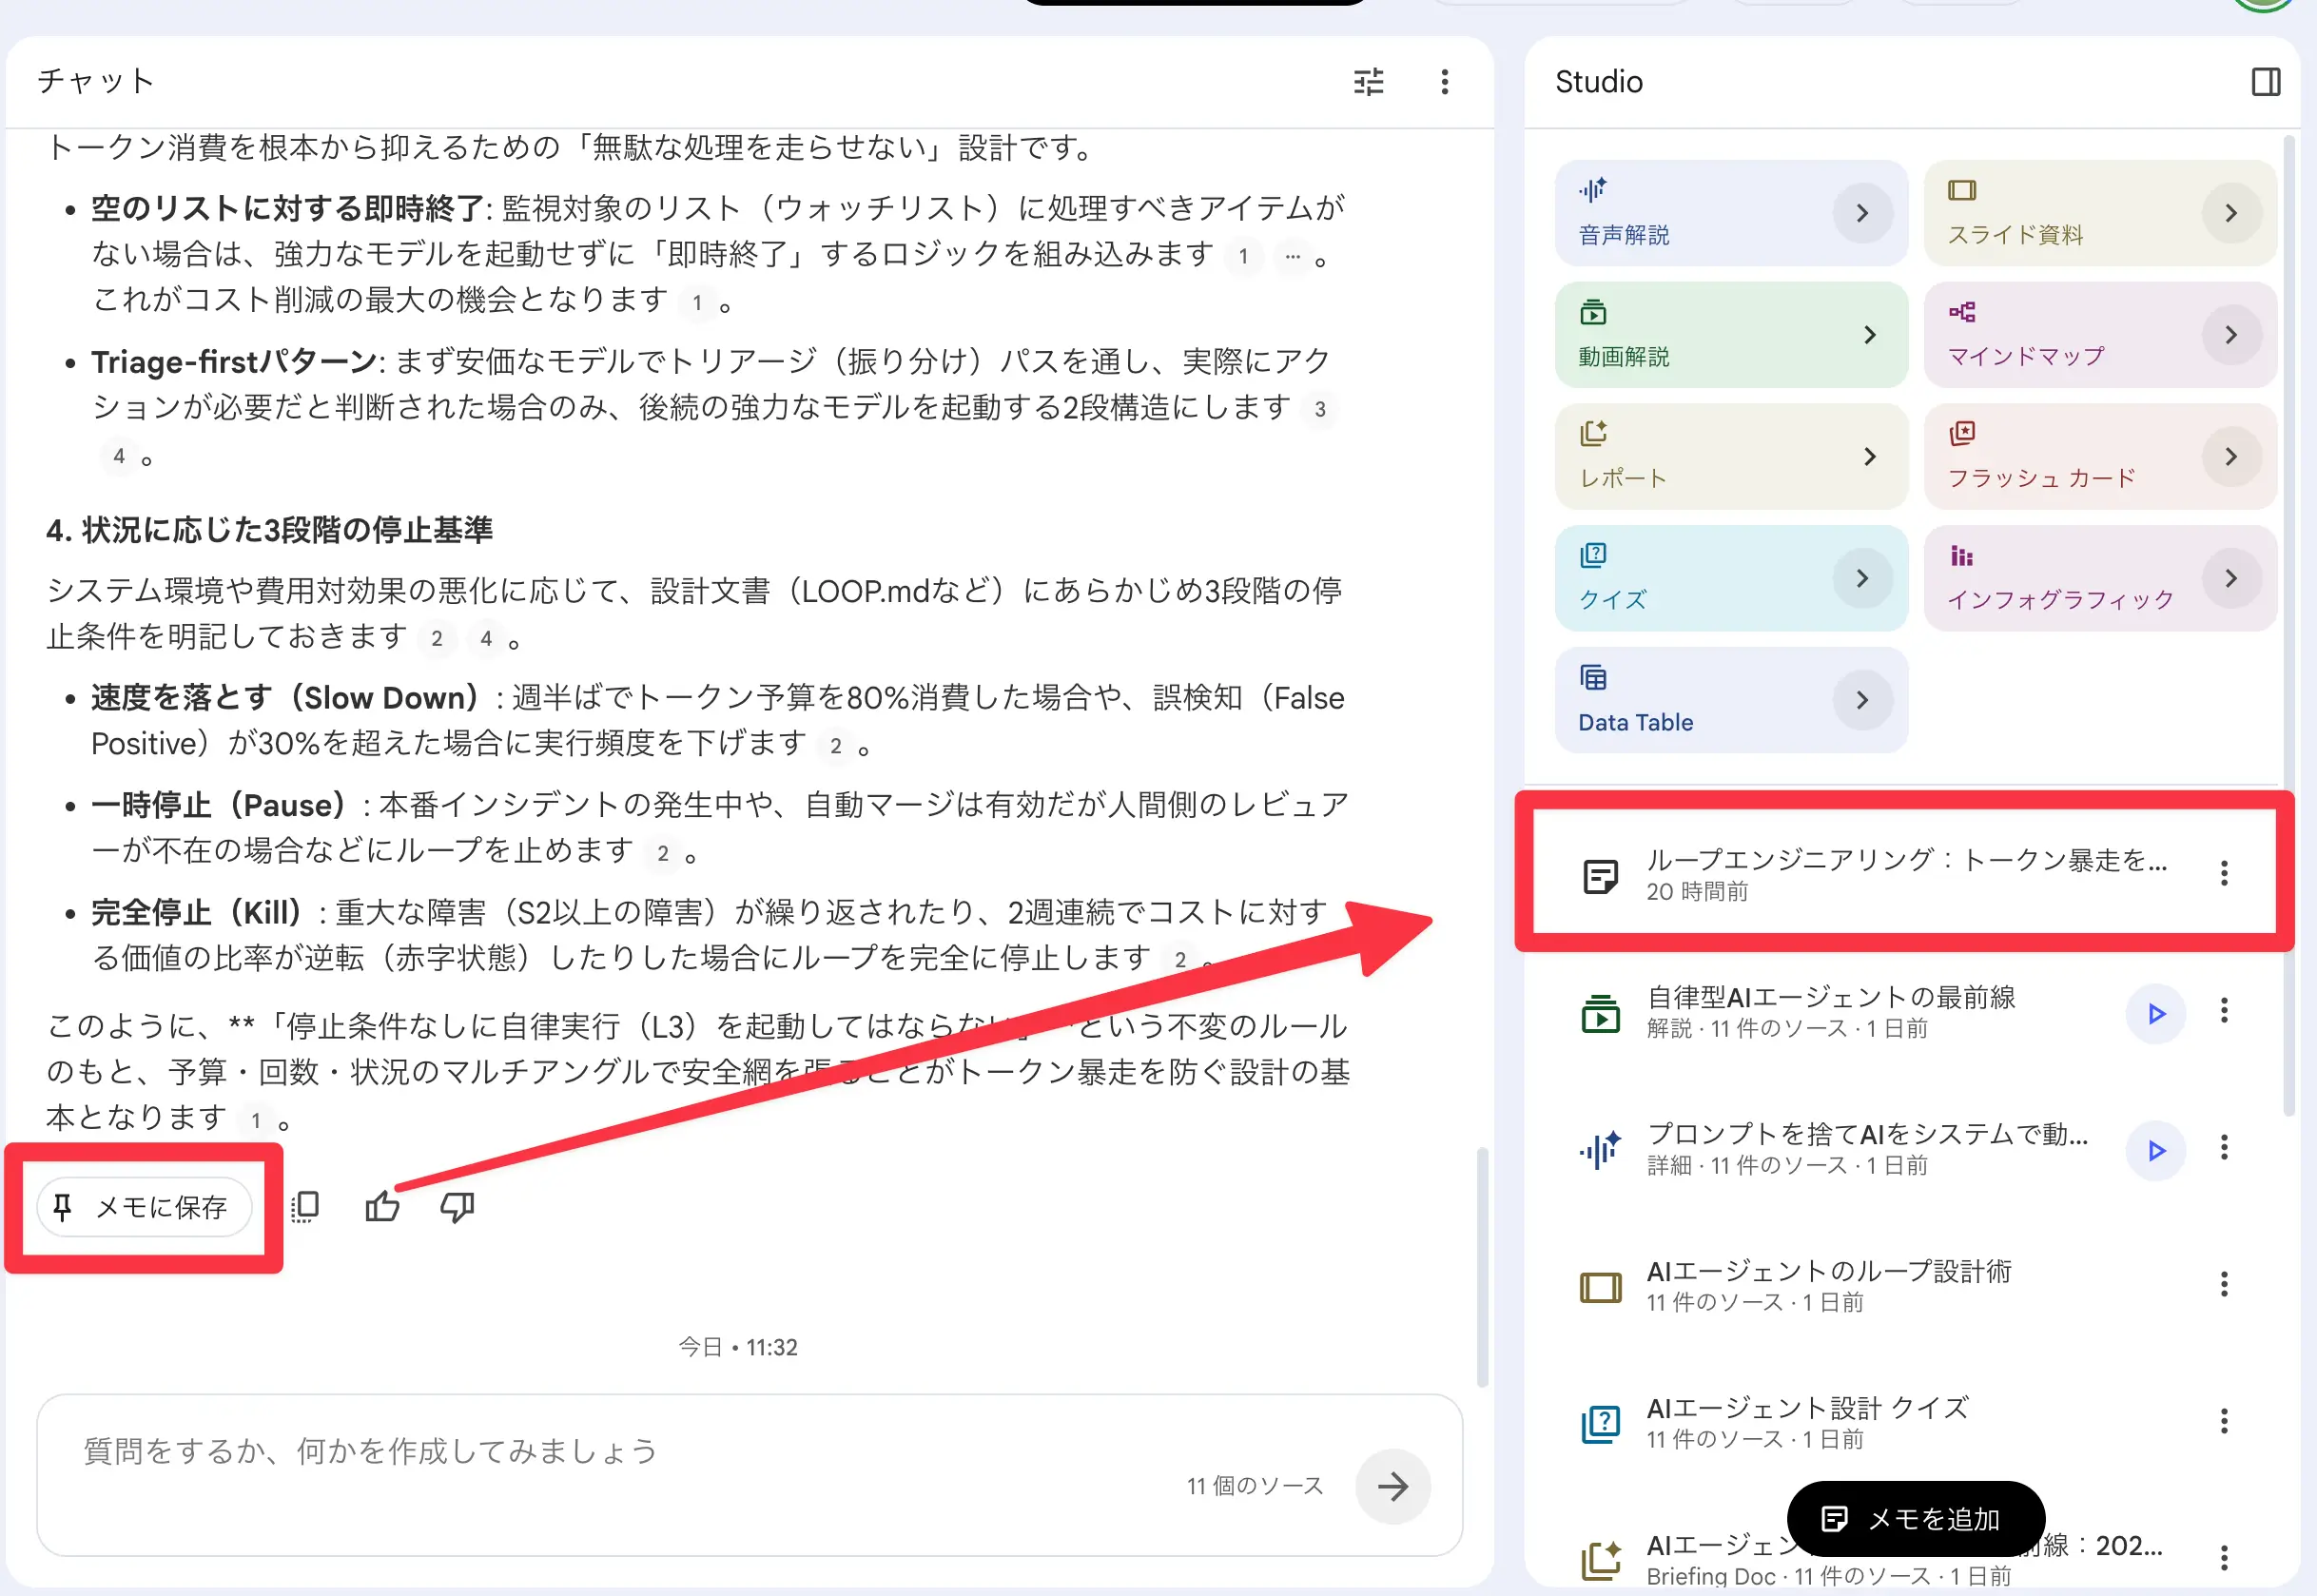Screen dimensions: 2317x1596
Task: Open citation 2 after 明記しておきます
Action: (437, 639)
